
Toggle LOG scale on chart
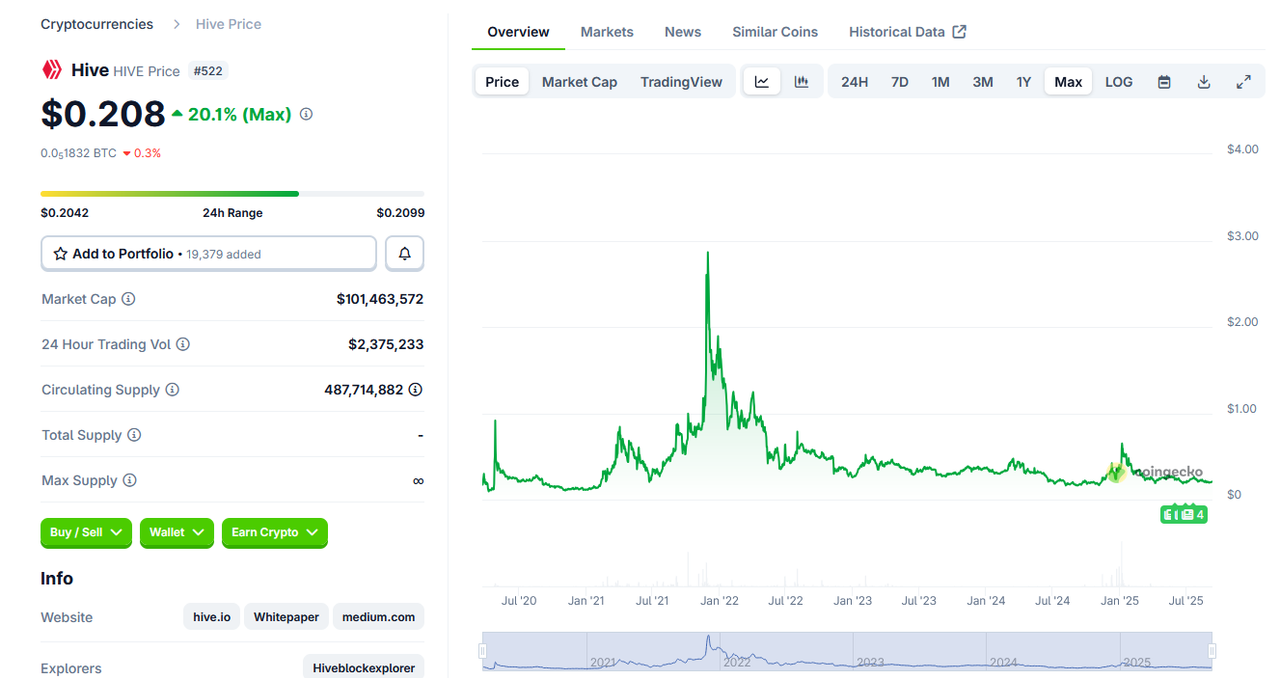click(1119, 82)
